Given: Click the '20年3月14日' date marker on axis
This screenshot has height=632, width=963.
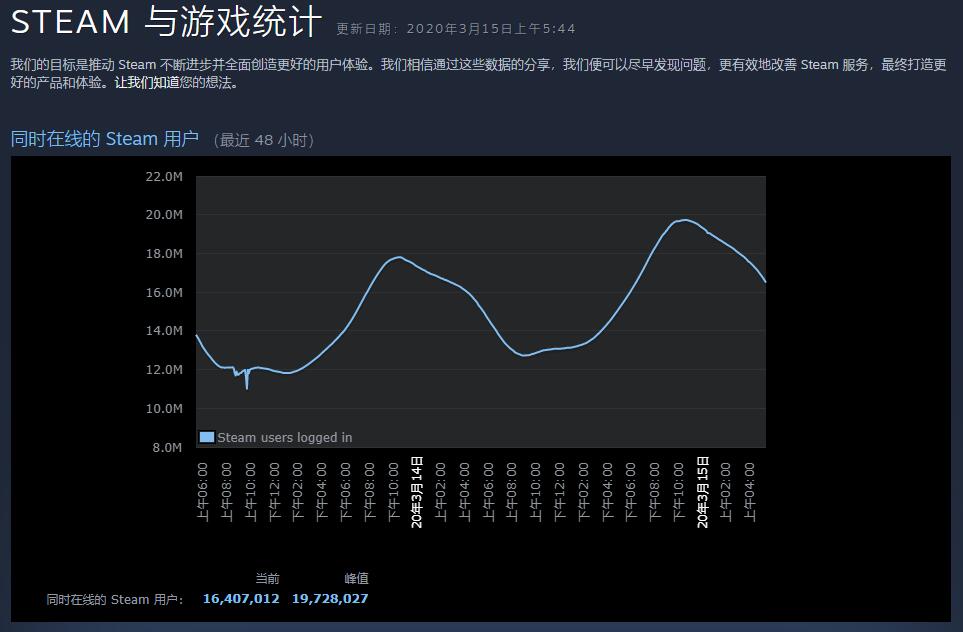Looking at the screenshot, I should 417,491.
